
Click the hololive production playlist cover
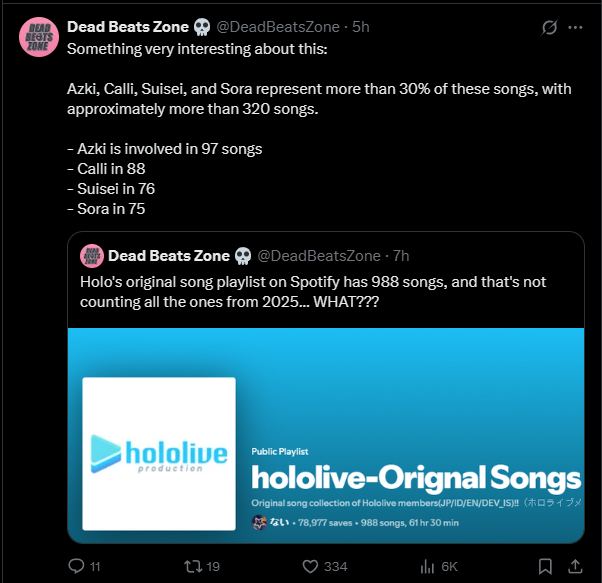tap(159, 453)
